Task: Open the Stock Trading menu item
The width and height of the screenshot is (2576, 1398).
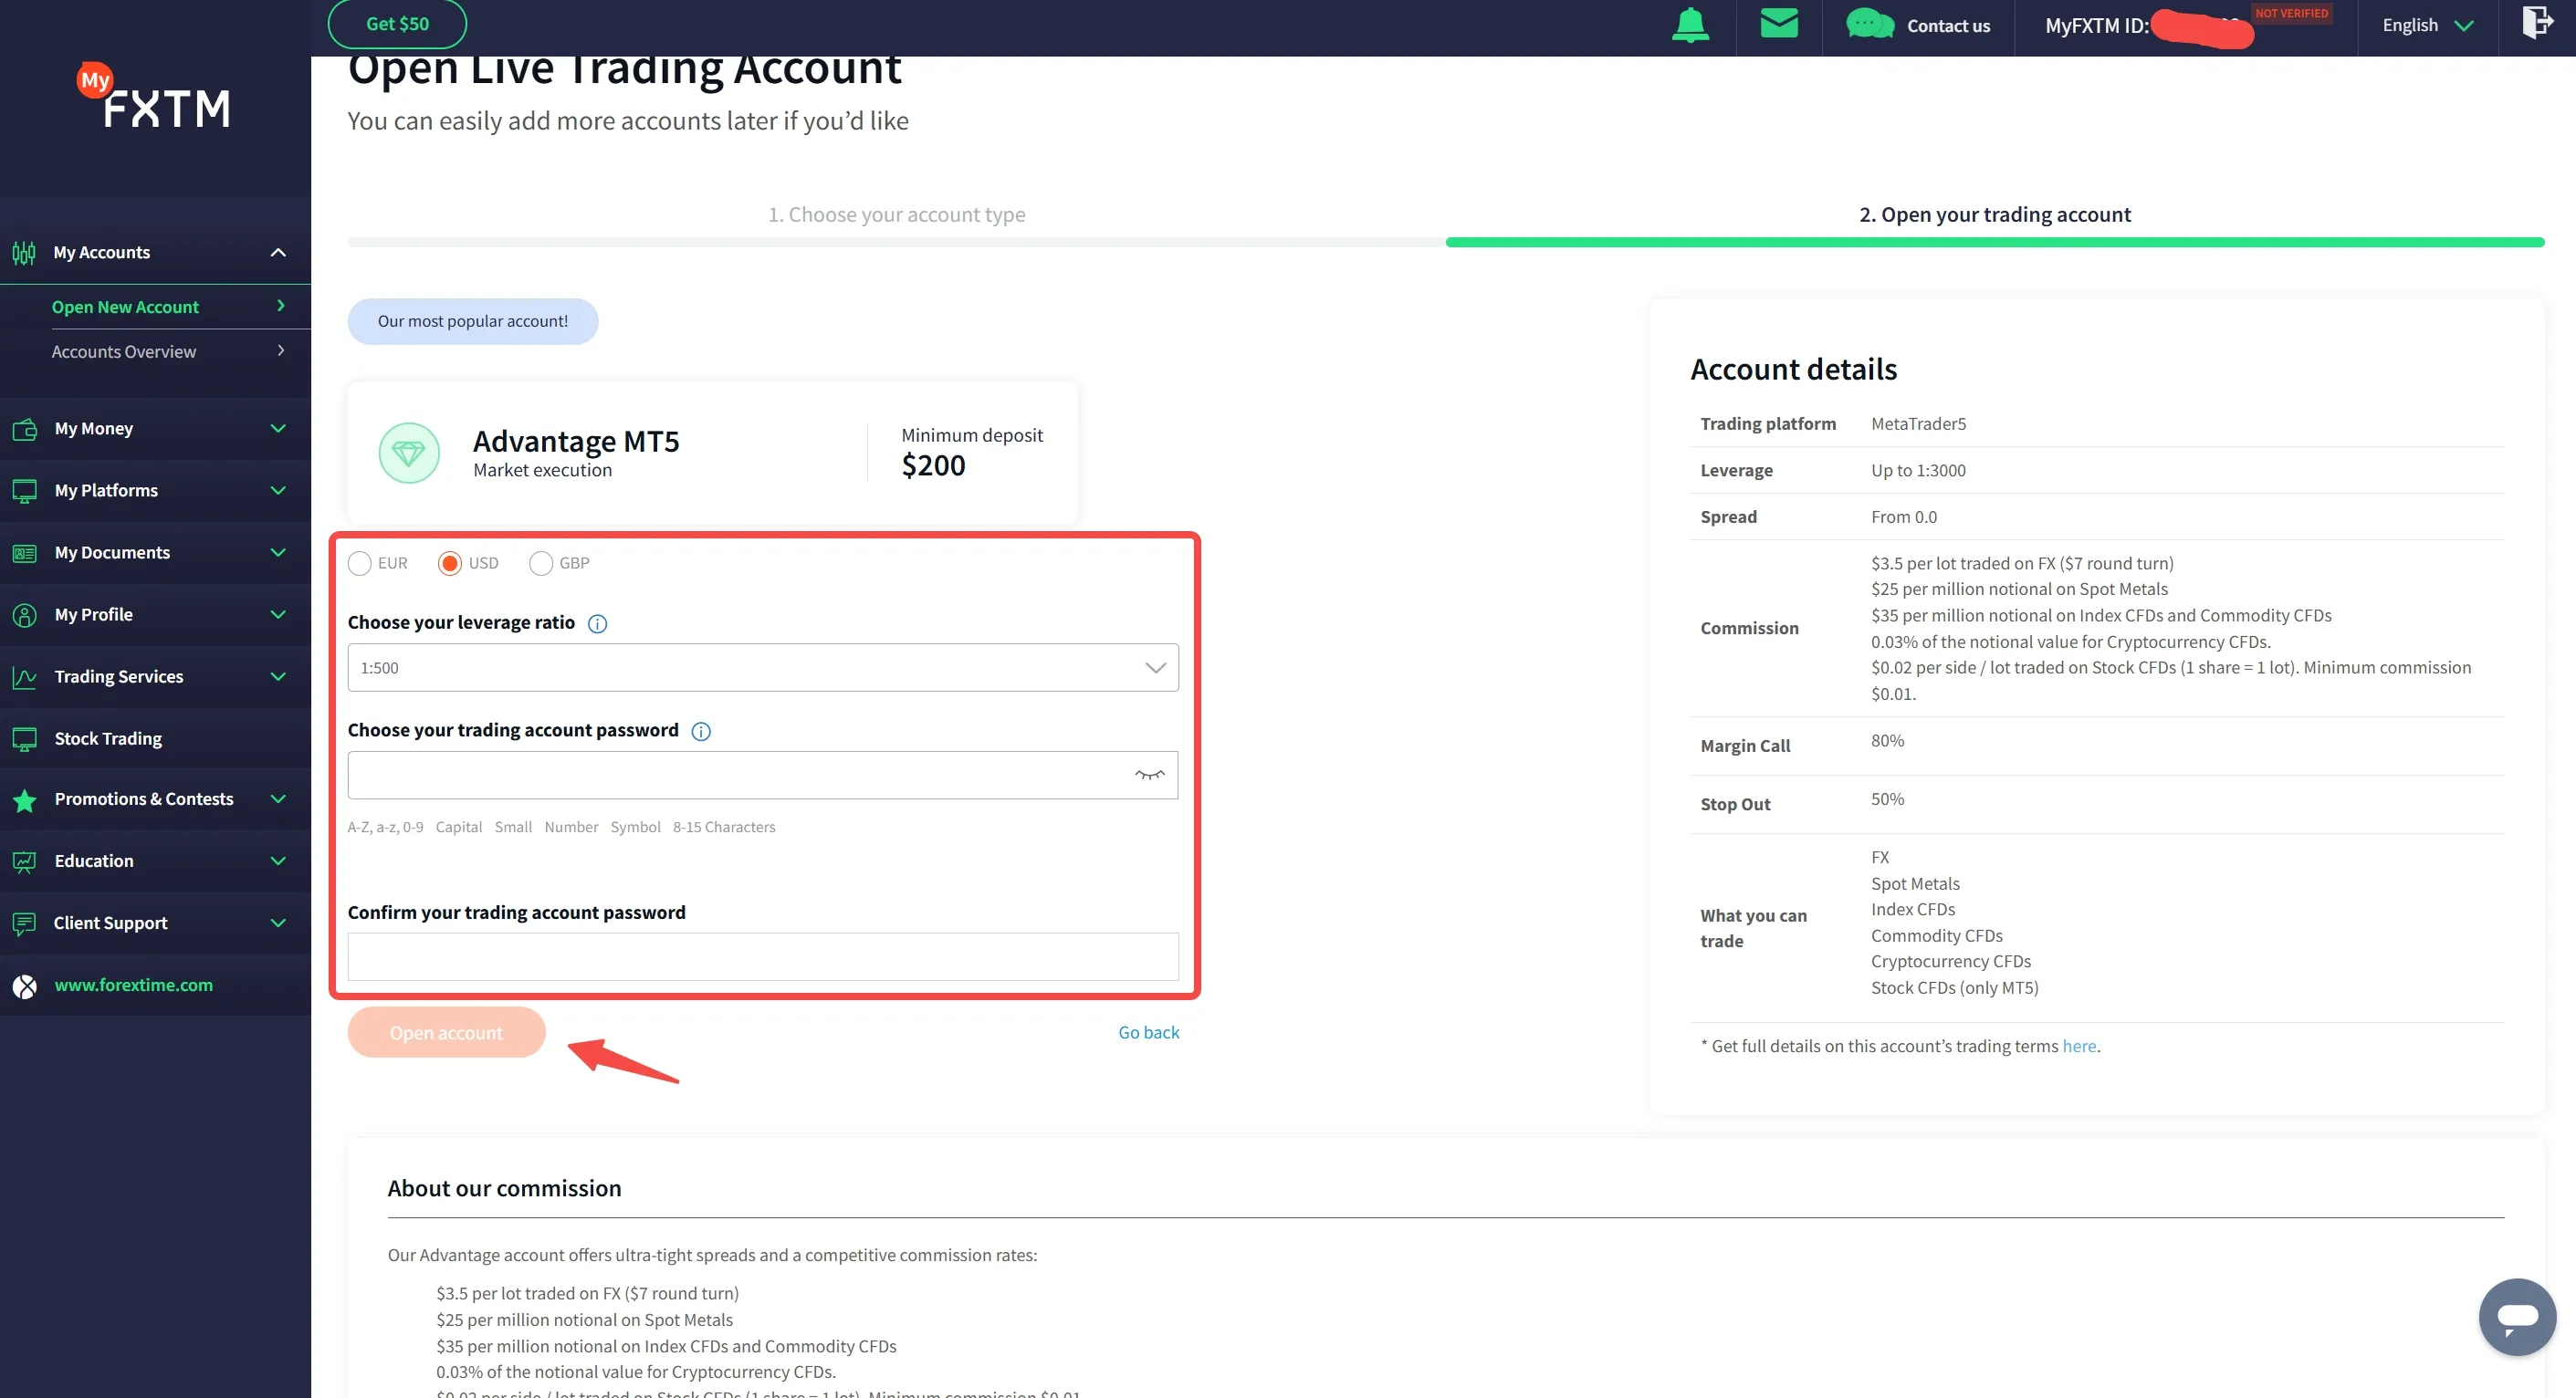Action: pyautogui.click(x=155, y=739)
